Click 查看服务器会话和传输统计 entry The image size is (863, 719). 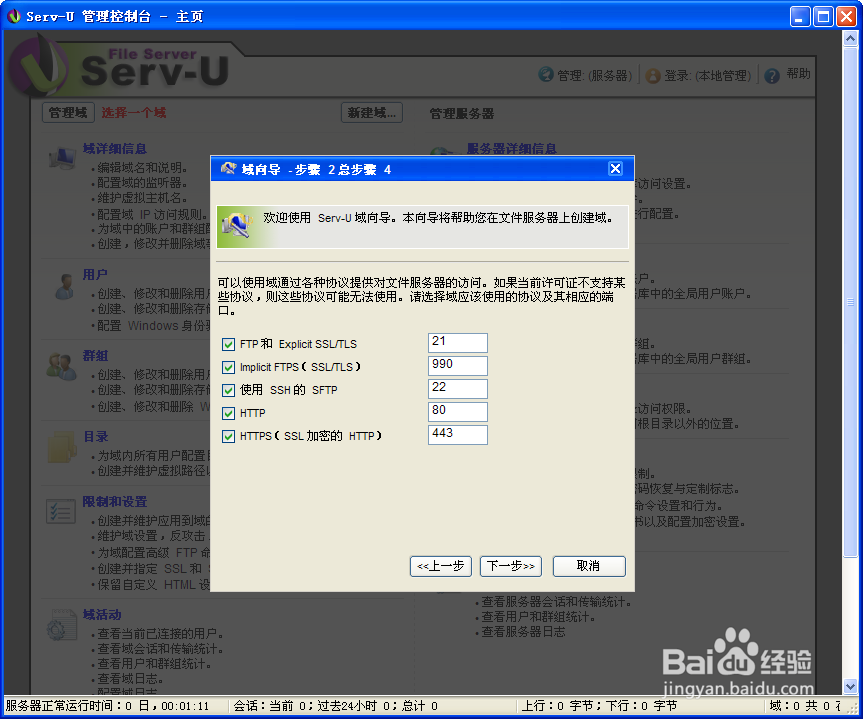click(556, 602)
